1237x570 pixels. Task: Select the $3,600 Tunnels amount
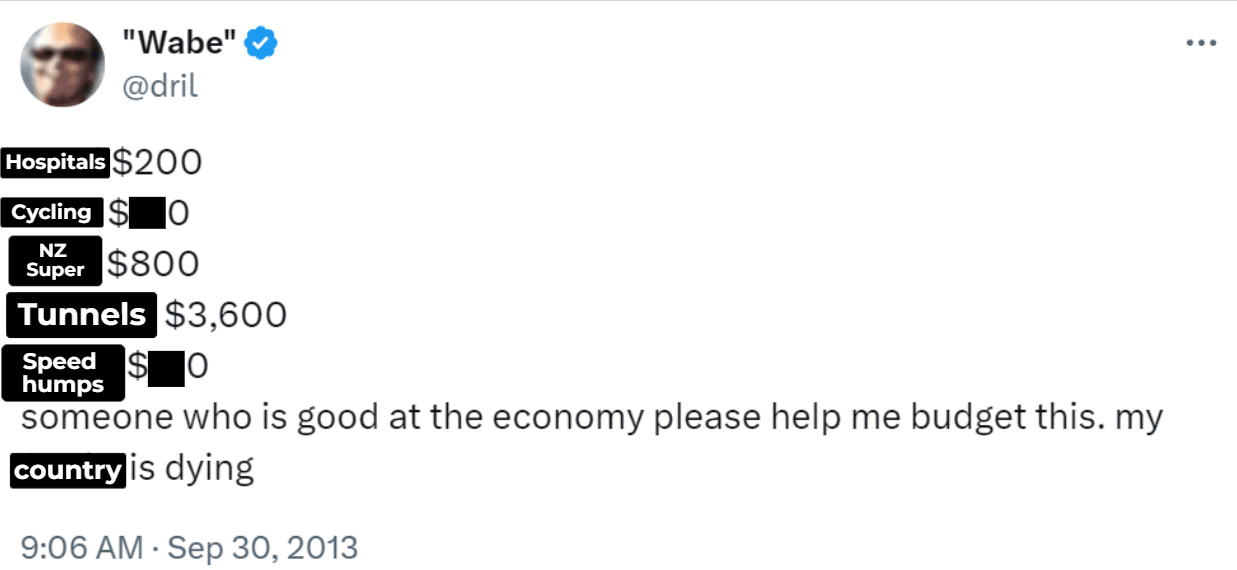[x=226, y=315]
